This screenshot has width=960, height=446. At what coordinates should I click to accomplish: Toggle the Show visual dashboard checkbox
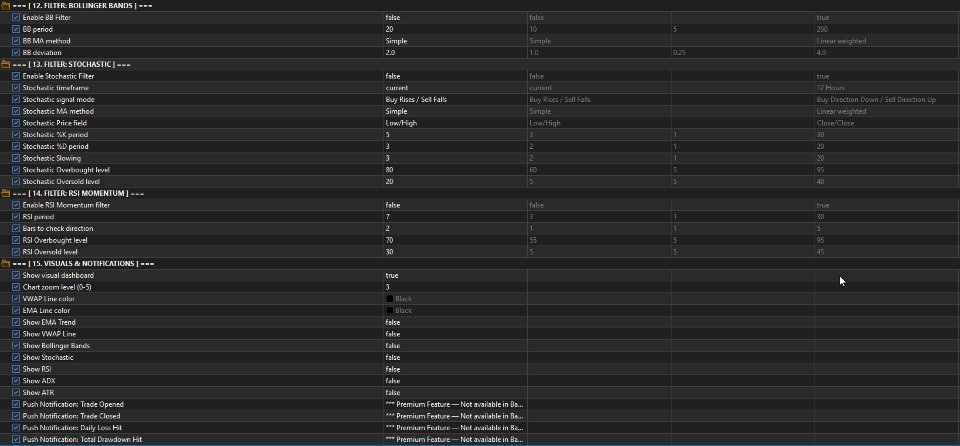click(16, 276)
